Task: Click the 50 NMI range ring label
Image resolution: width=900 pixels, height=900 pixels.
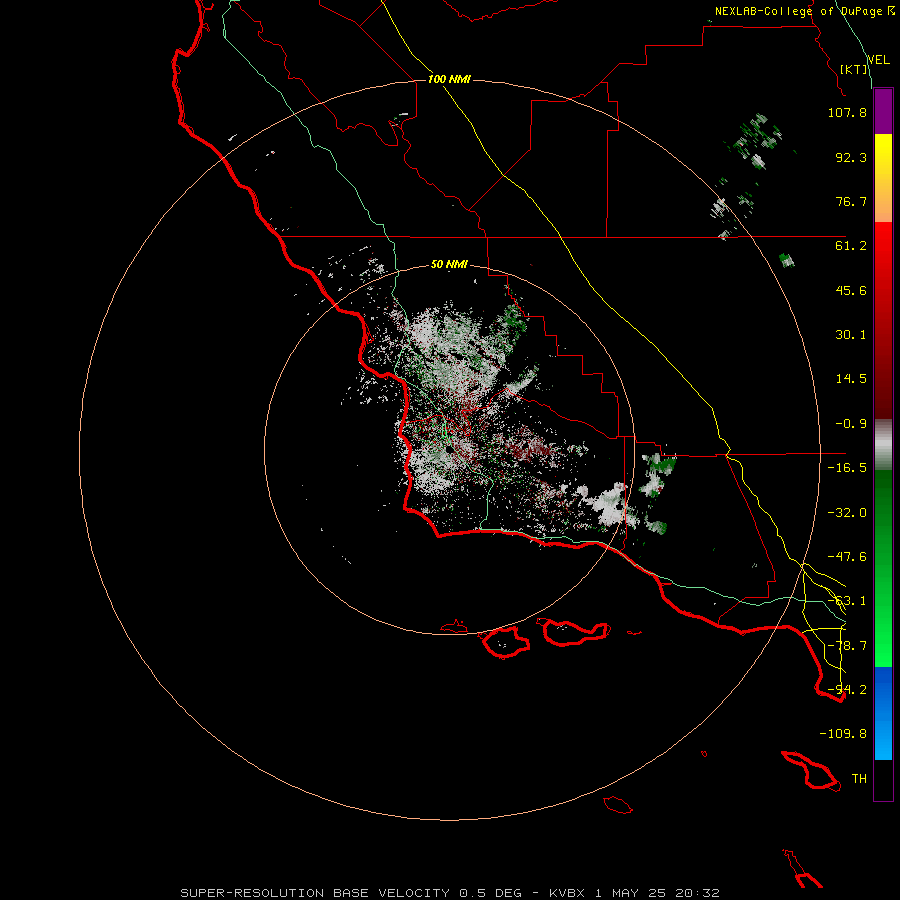Action: click(449, 264)
